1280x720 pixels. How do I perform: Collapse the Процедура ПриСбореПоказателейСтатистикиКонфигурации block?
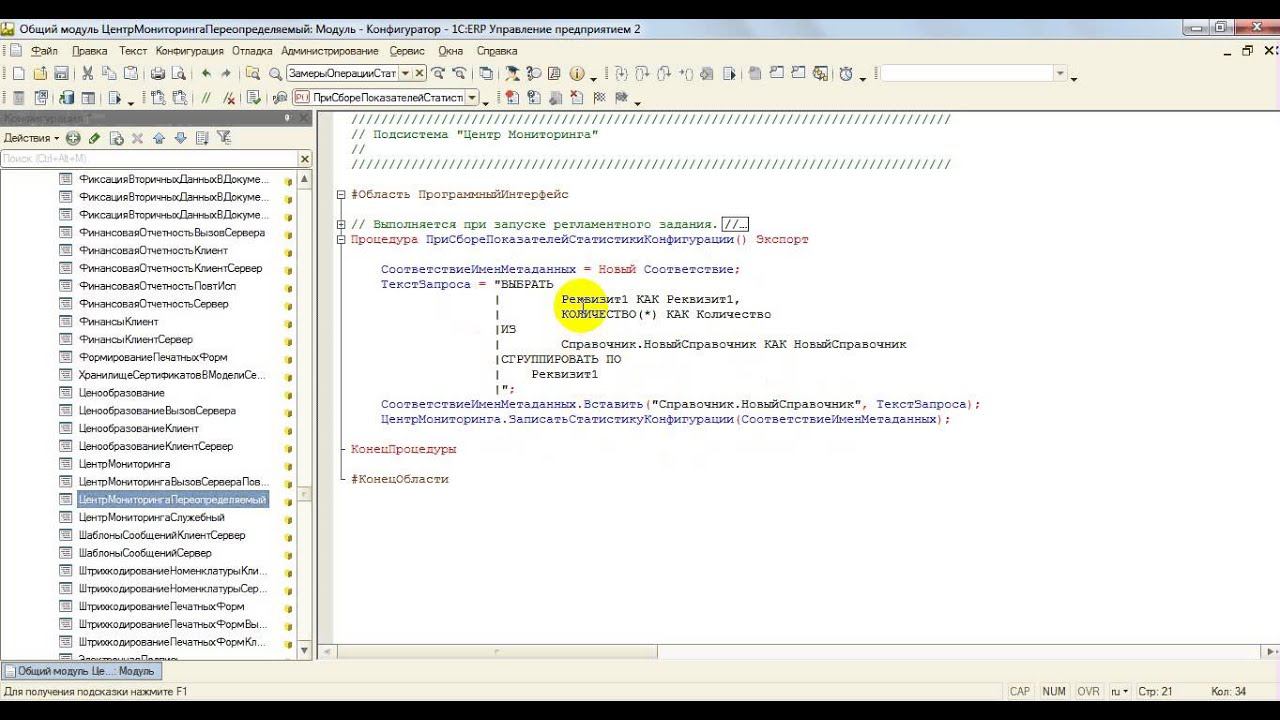tap(341, 240)
